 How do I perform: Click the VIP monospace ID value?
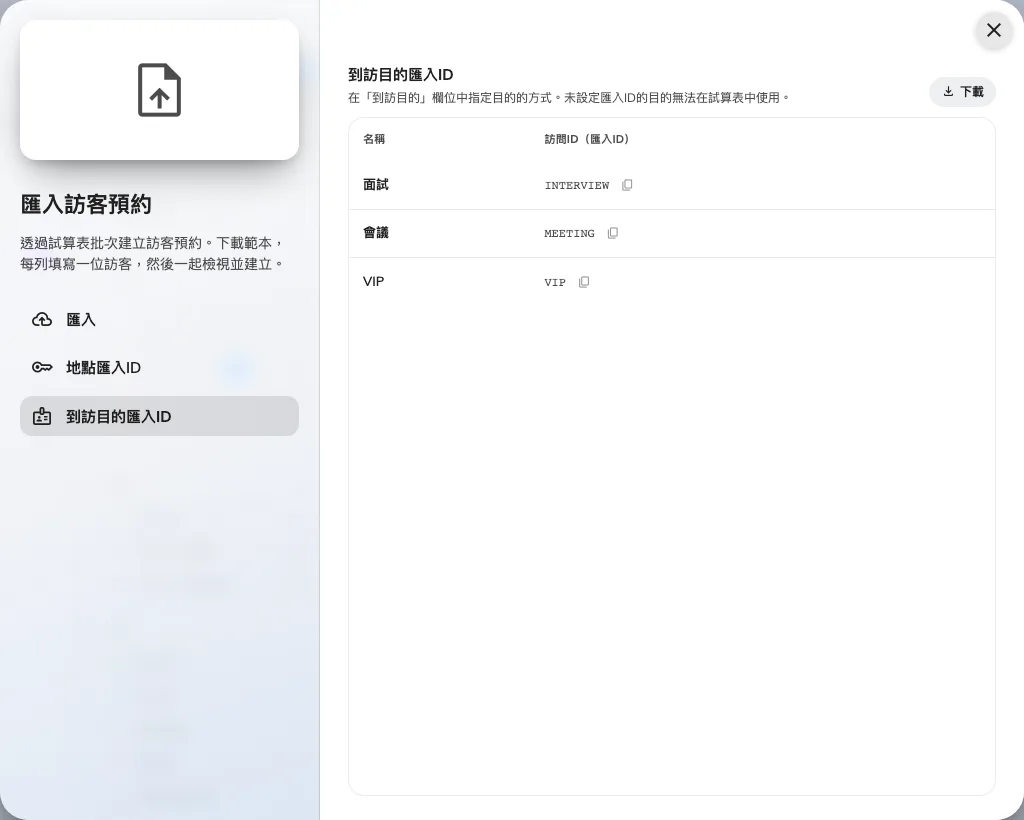point(555,282)
